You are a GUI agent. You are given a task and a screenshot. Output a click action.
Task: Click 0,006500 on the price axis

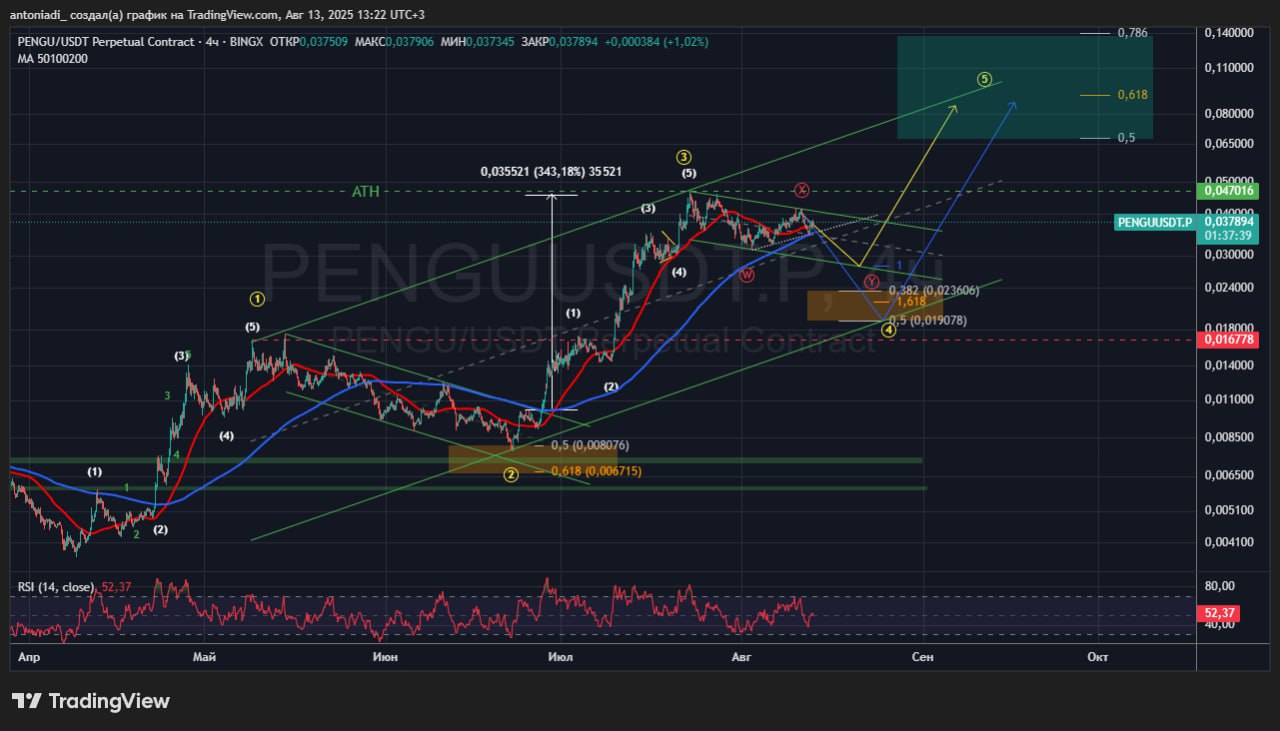click(1229, 475)
